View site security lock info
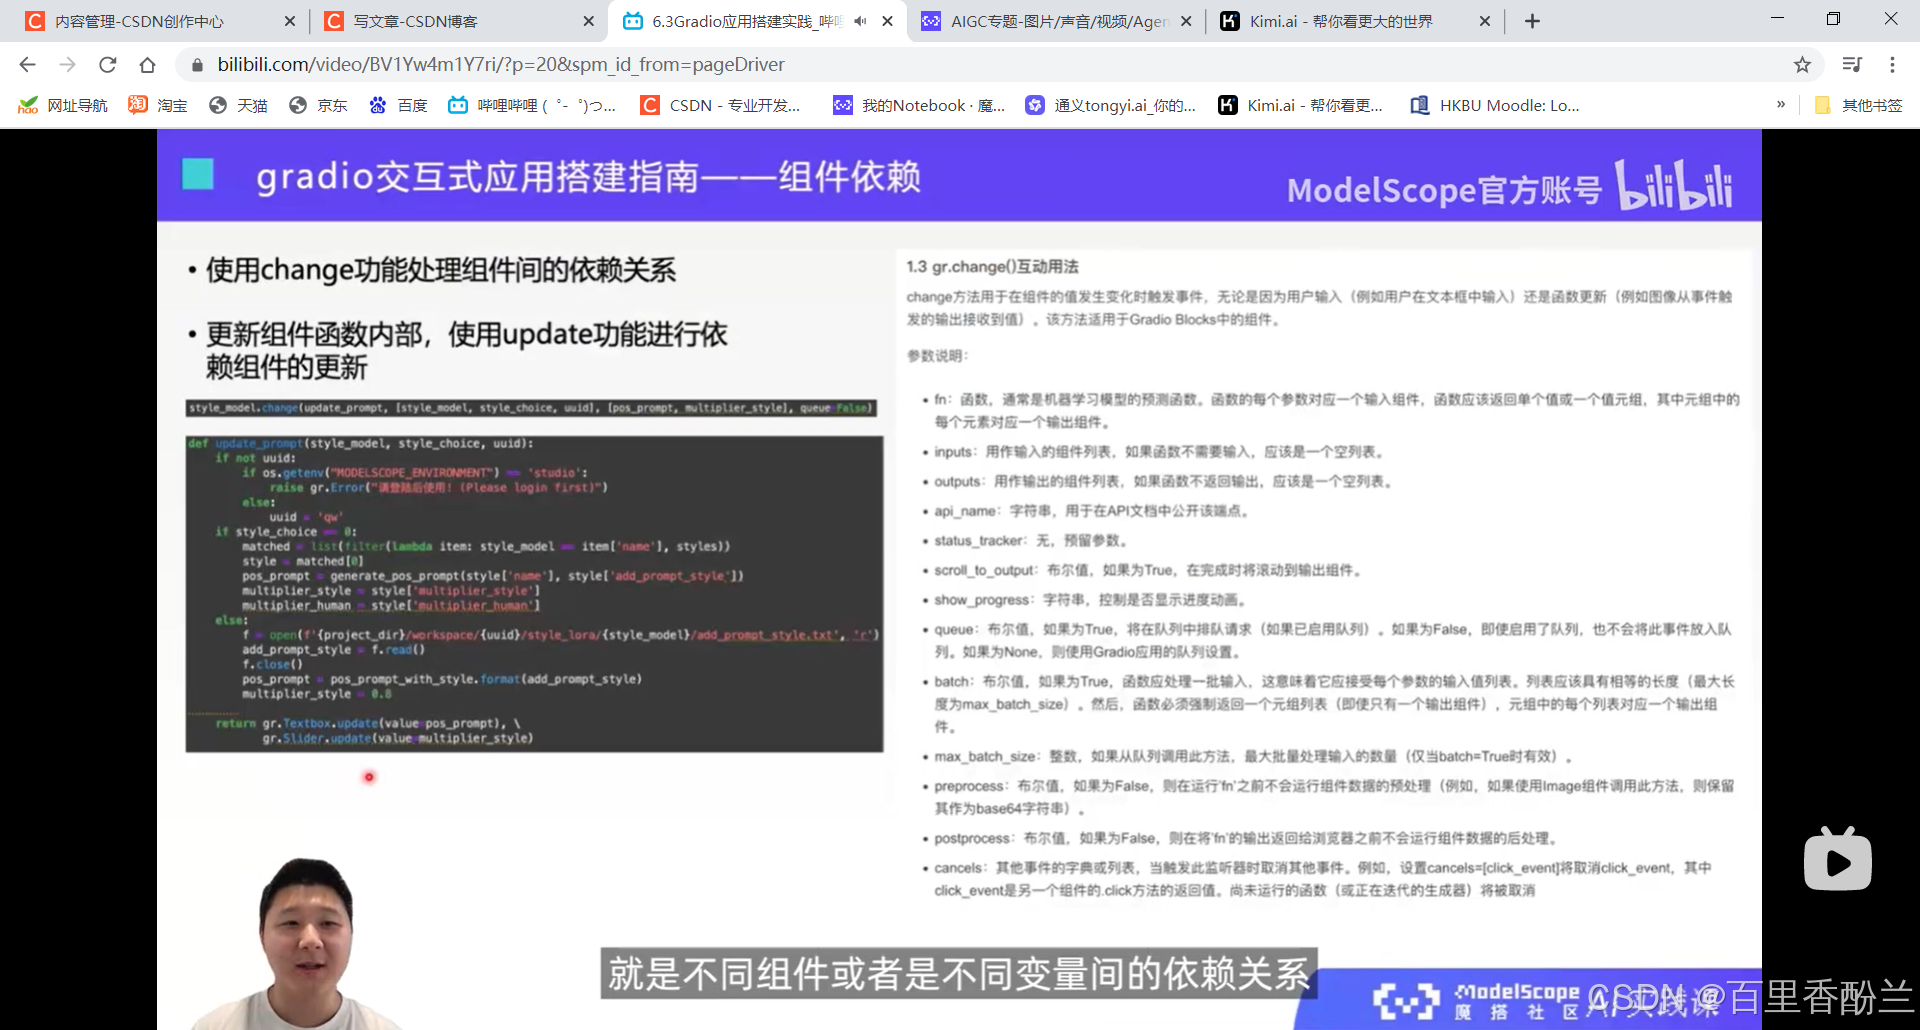Screen dimensions: 1920x1030 [197, 64]
